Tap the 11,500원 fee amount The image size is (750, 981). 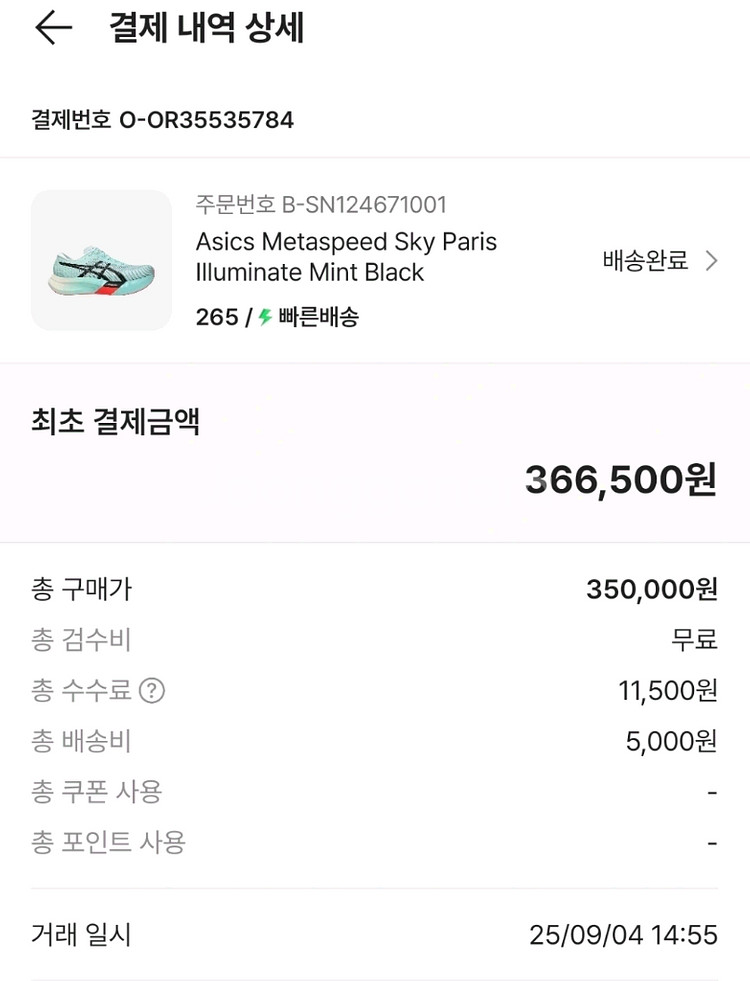point(668,690)
